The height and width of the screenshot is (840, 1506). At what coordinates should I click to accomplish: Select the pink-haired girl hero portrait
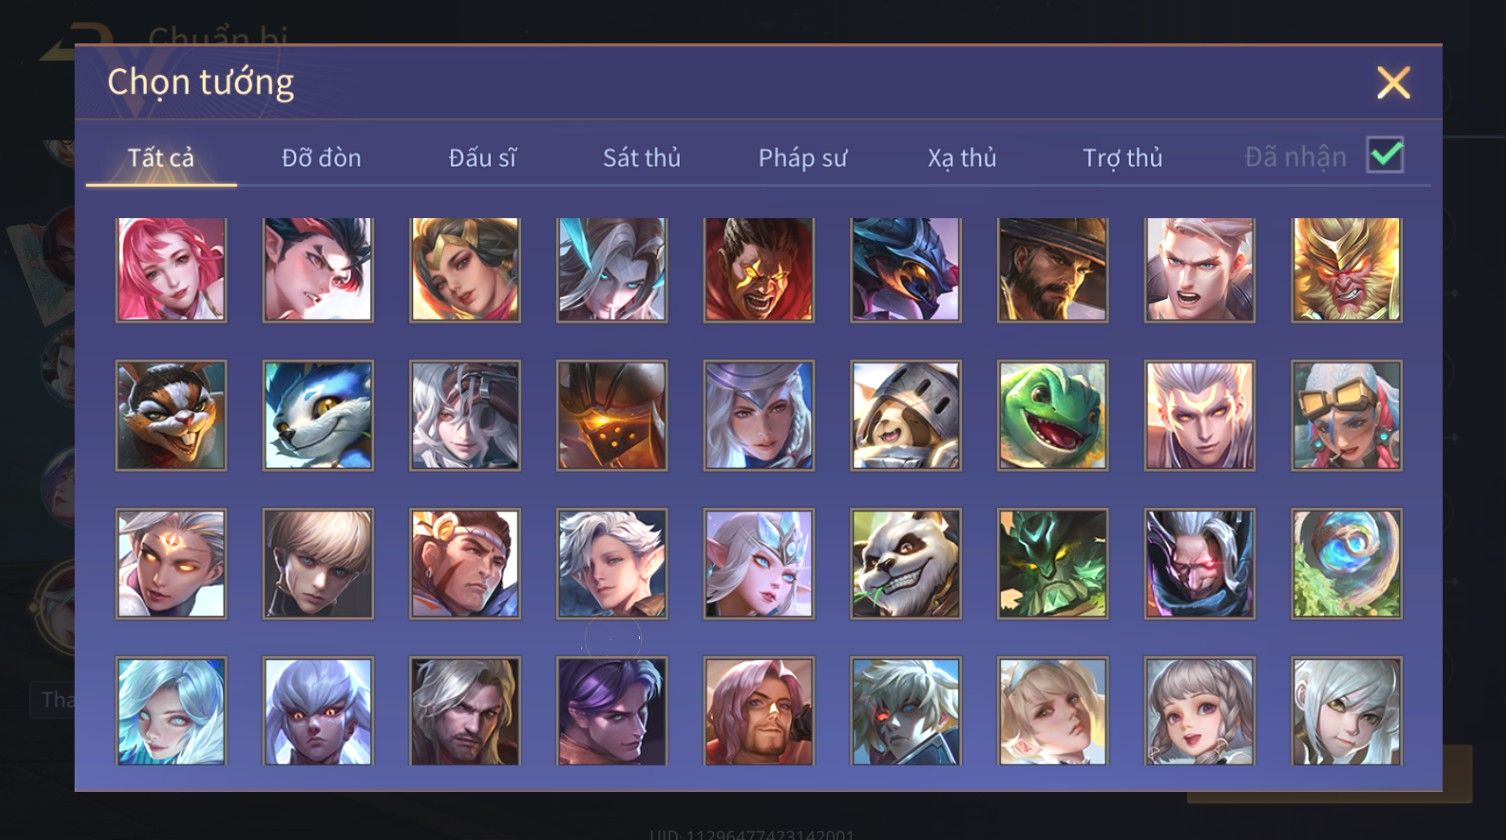click(171, 269)
